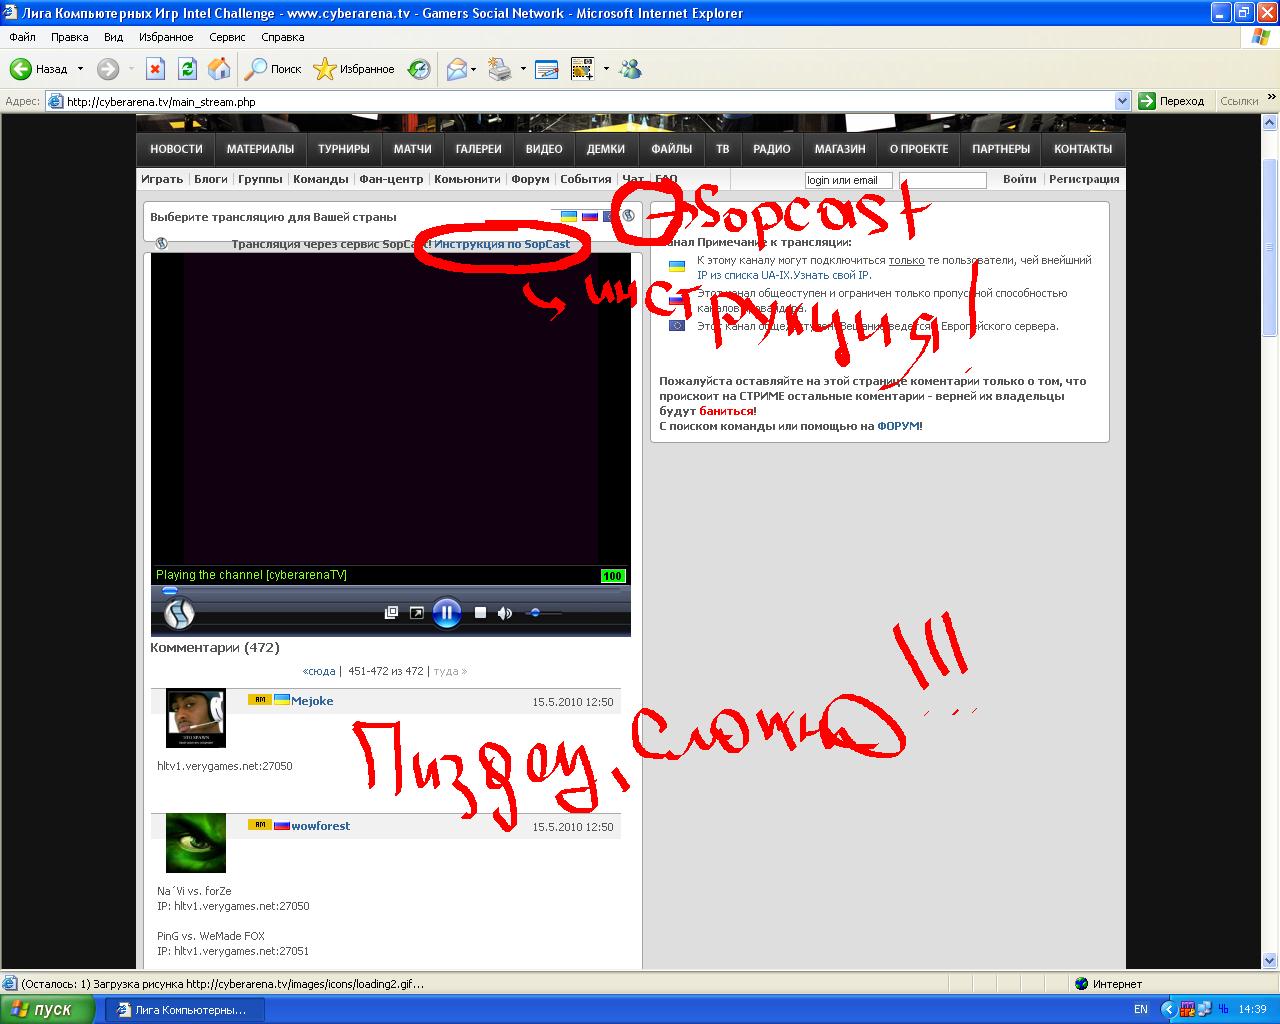Open Mejoke's profile link
This screenshot has width=1280, height=1024.
312,701
